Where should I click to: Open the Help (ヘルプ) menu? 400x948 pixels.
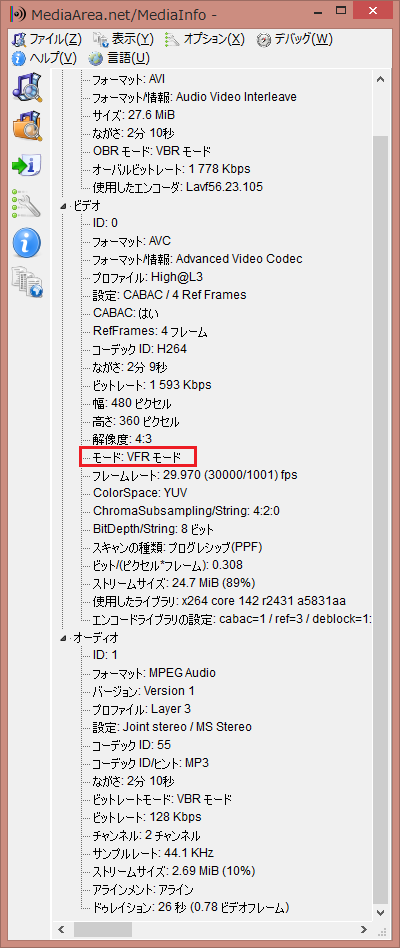(x=53, y=59)
